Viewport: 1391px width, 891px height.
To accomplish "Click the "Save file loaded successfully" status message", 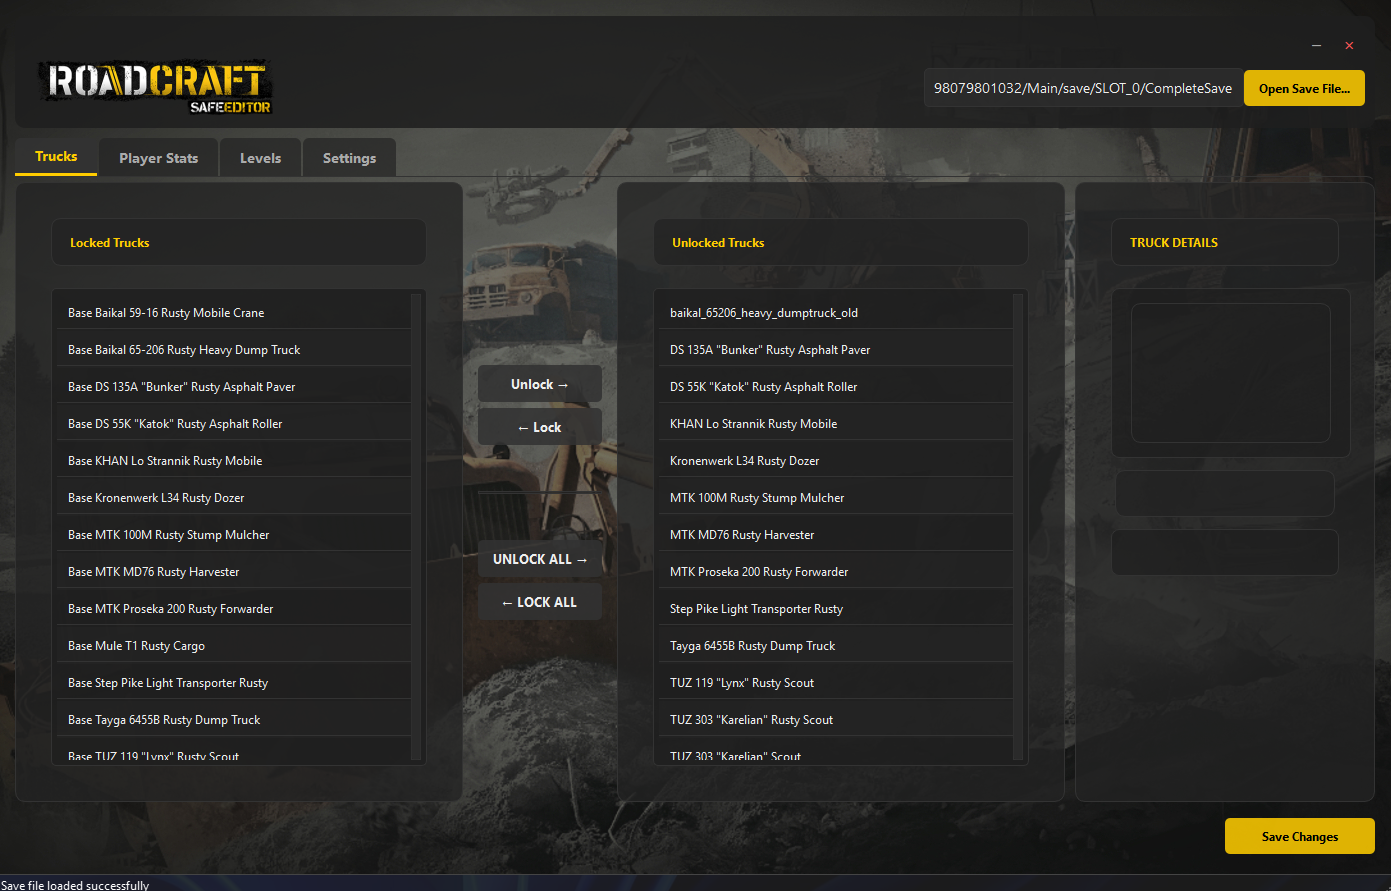I will 75,885.
